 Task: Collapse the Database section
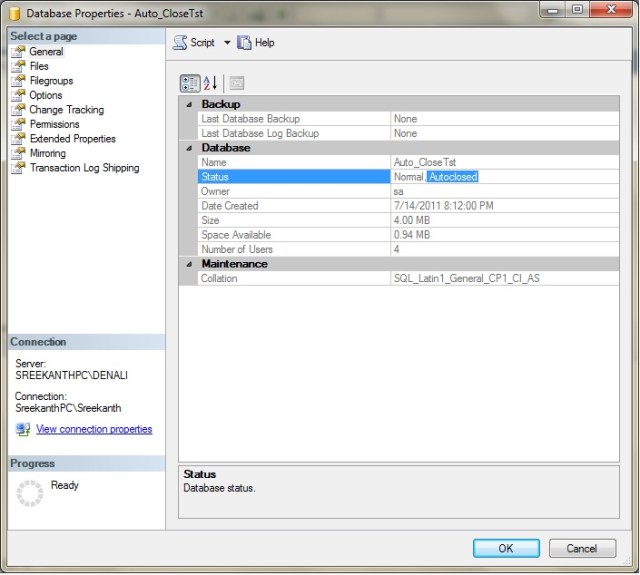[189, 148]
